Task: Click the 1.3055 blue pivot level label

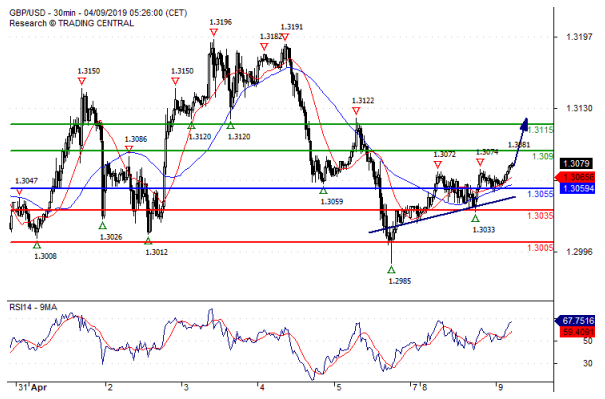Action: click(x=540, y=194)
